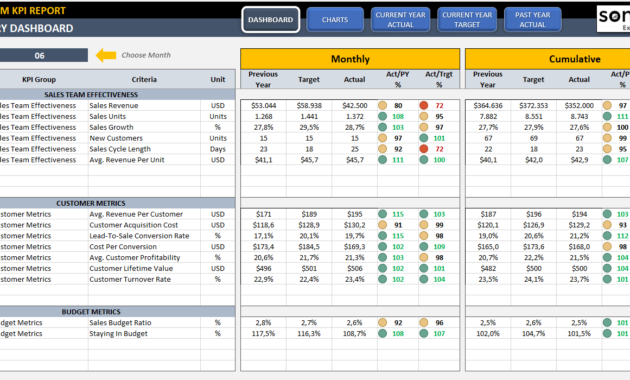This screenshot has width=630, height=380.
Task: Click the red indicator dot in Sales Revenue's Monthly Act/Trgt cell
Action: click(423, 106)
